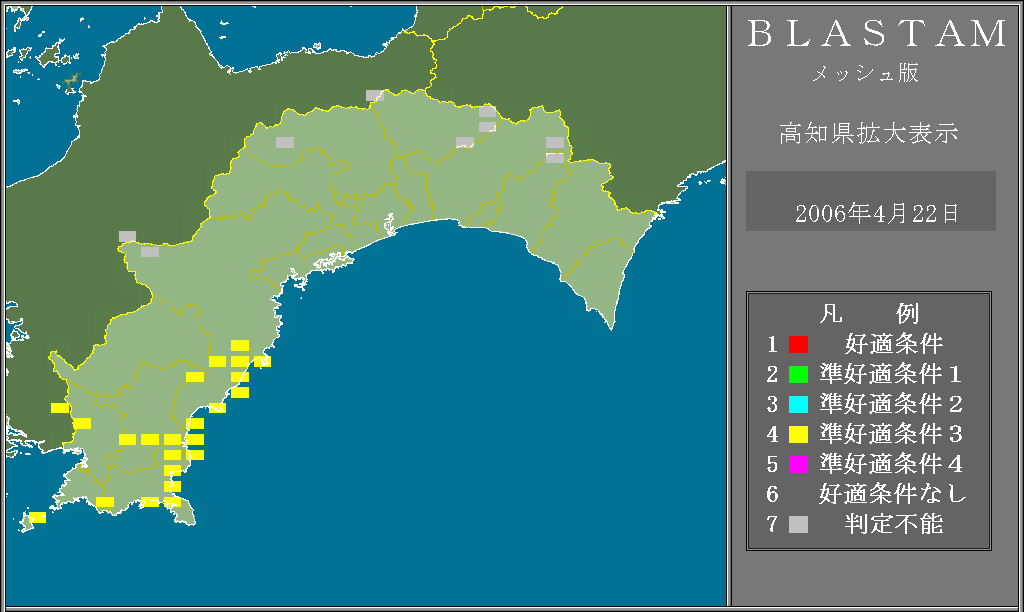
Task: Click the 準好適条件4 legend label
Action: point(891,464)
